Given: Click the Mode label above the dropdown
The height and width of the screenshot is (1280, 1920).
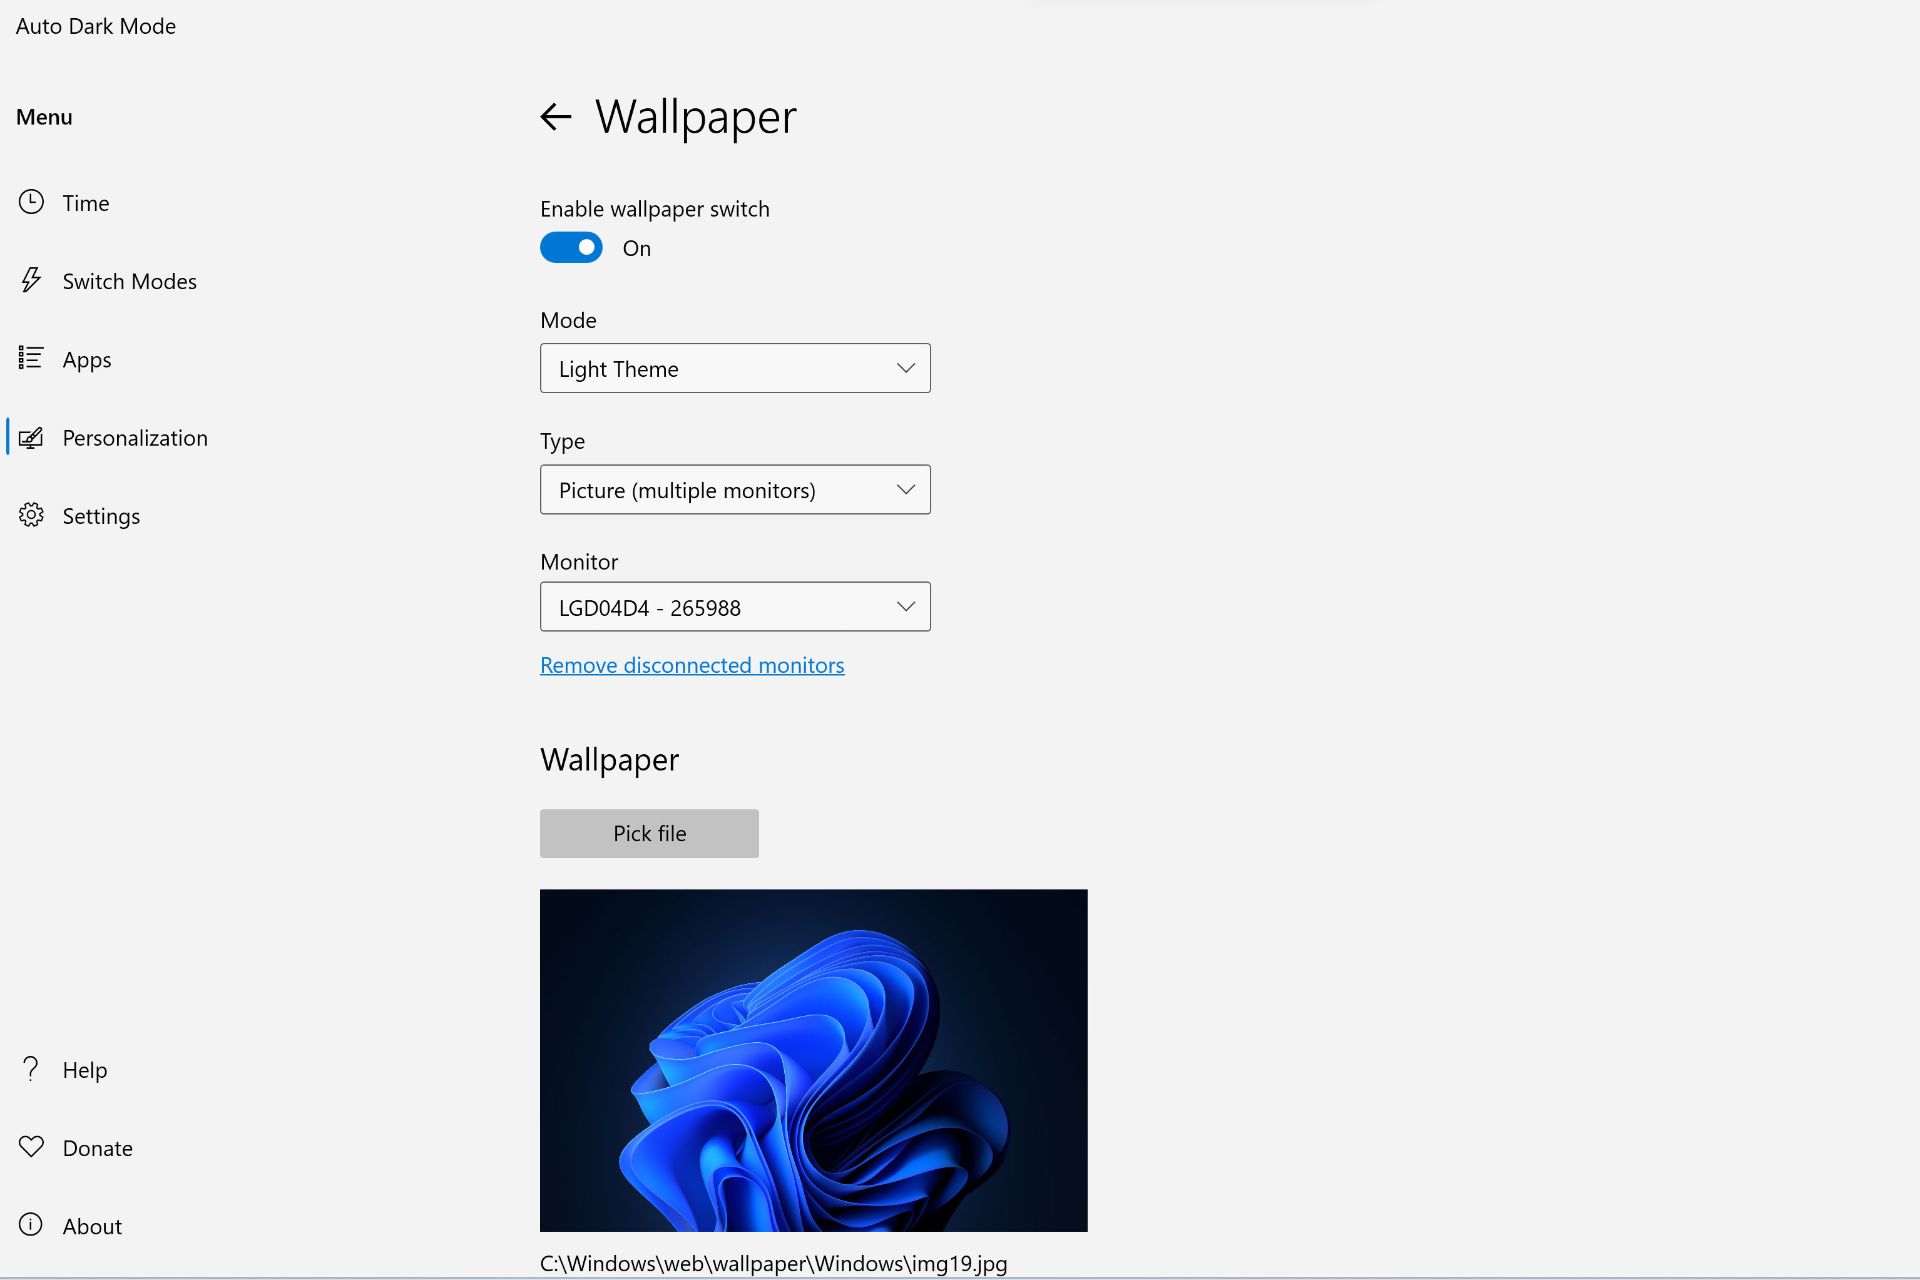Looking at the screenshot, I should 568,320.
